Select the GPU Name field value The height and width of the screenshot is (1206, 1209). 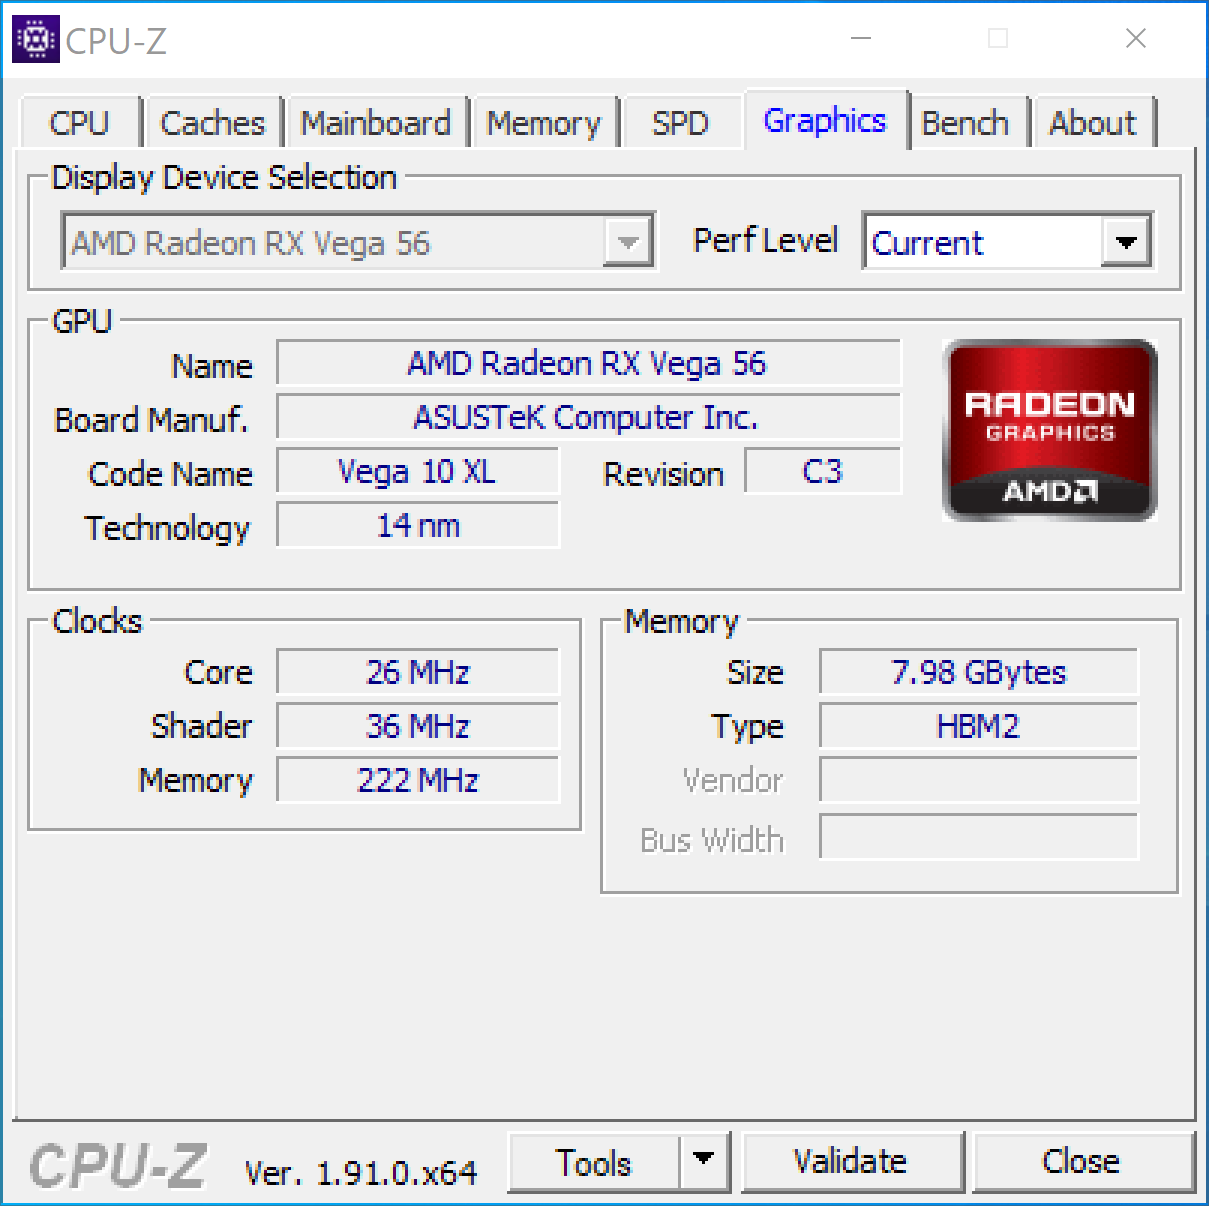588,363
